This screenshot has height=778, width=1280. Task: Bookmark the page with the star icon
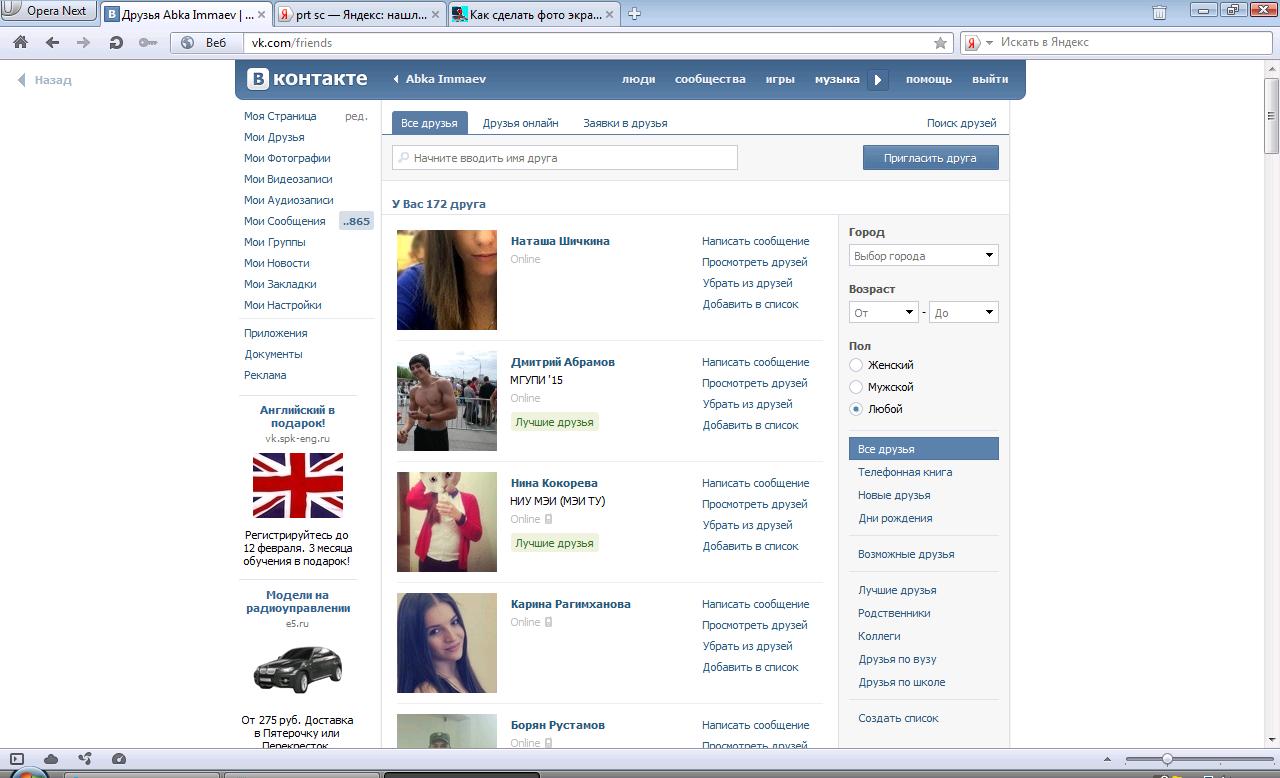click(x=940, y=43)
